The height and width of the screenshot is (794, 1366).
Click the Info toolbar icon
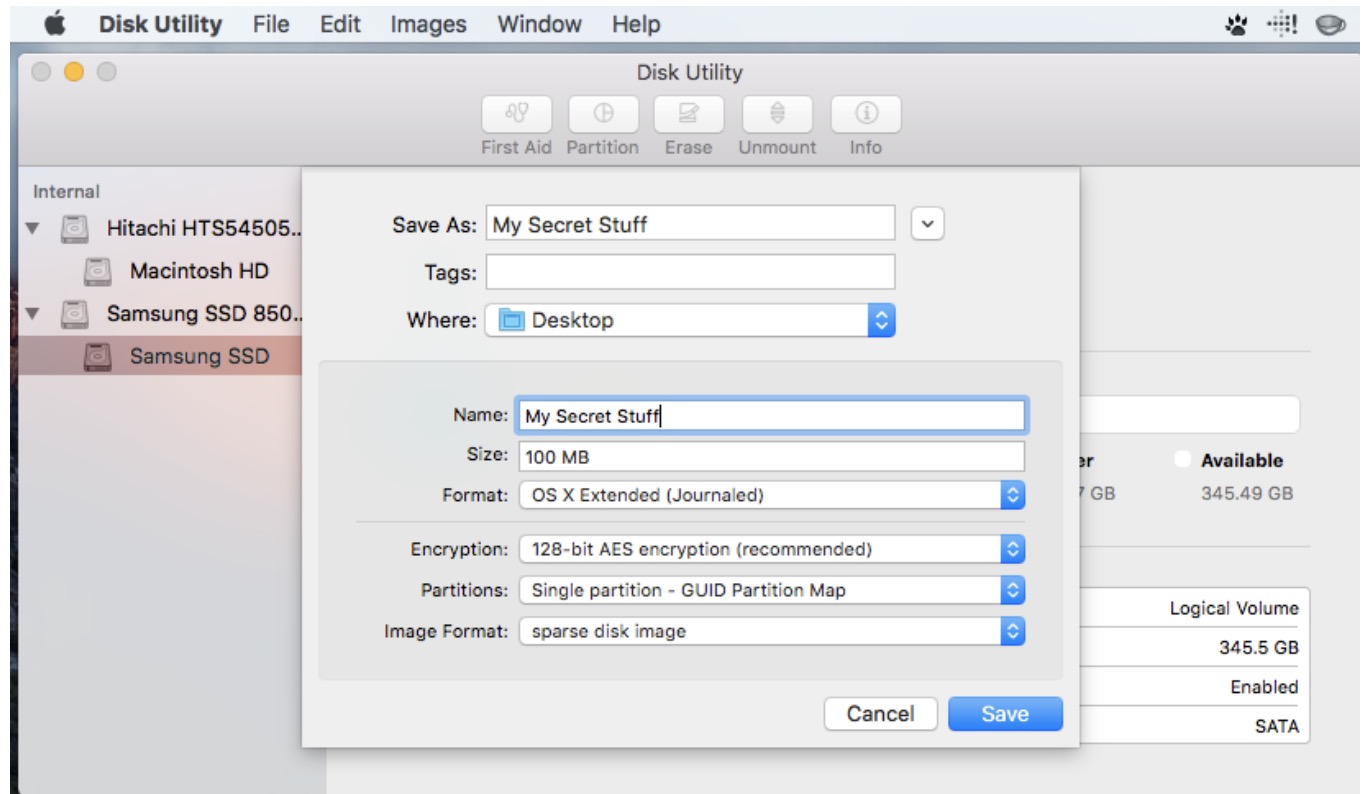pyautogui.click(x=865, y=114)
